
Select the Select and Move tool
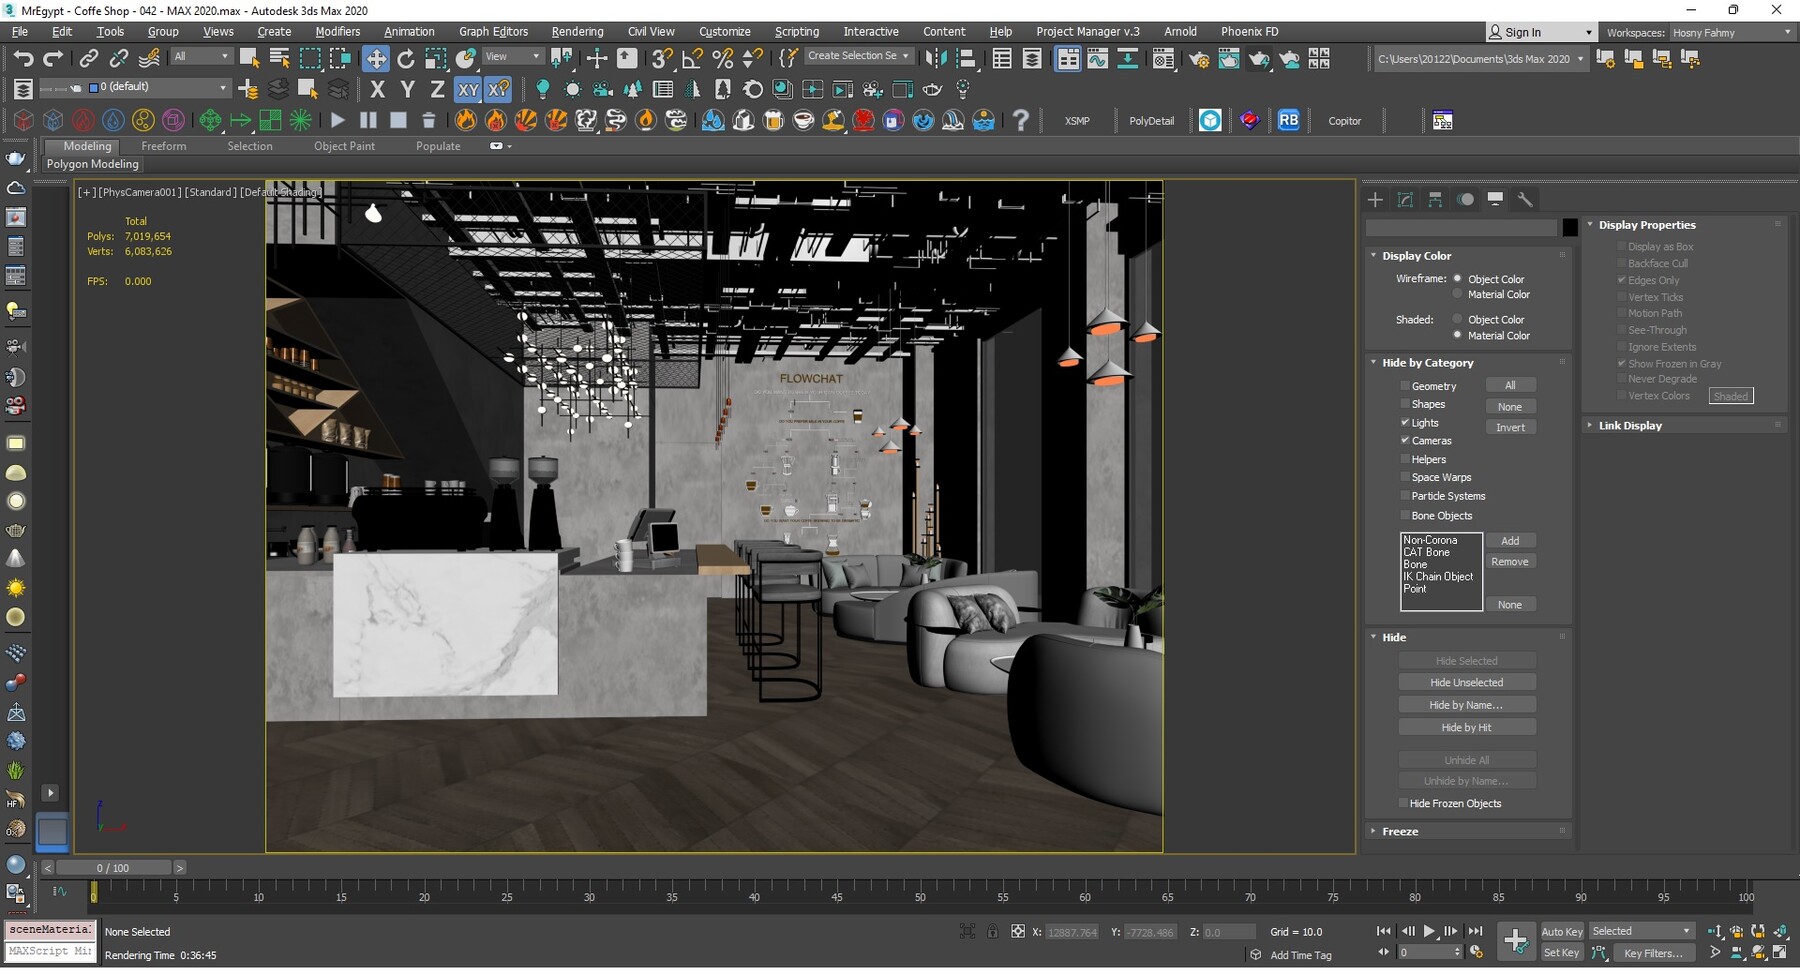point(375,59)
